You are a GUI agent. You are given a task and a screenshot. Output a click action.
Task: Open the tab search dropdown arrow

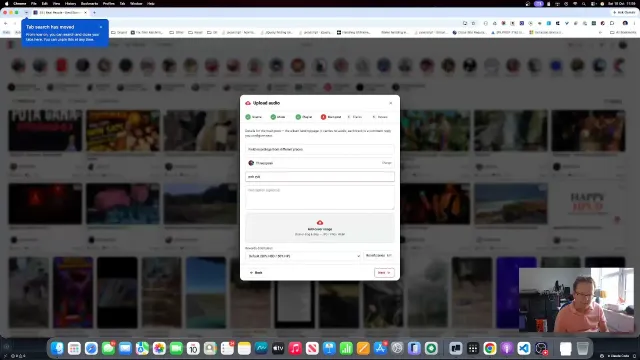coord(26,13)
